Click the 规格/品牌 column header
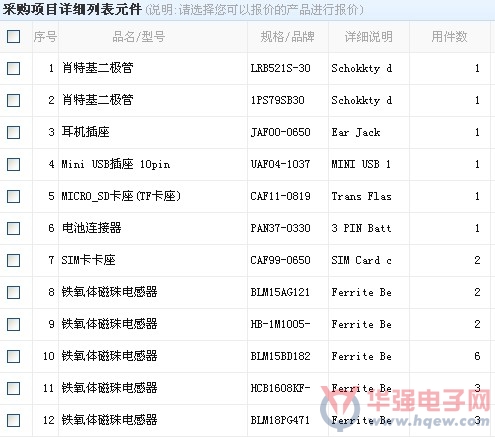This screenshot has width=495, height=437. [x=287, y=37]
